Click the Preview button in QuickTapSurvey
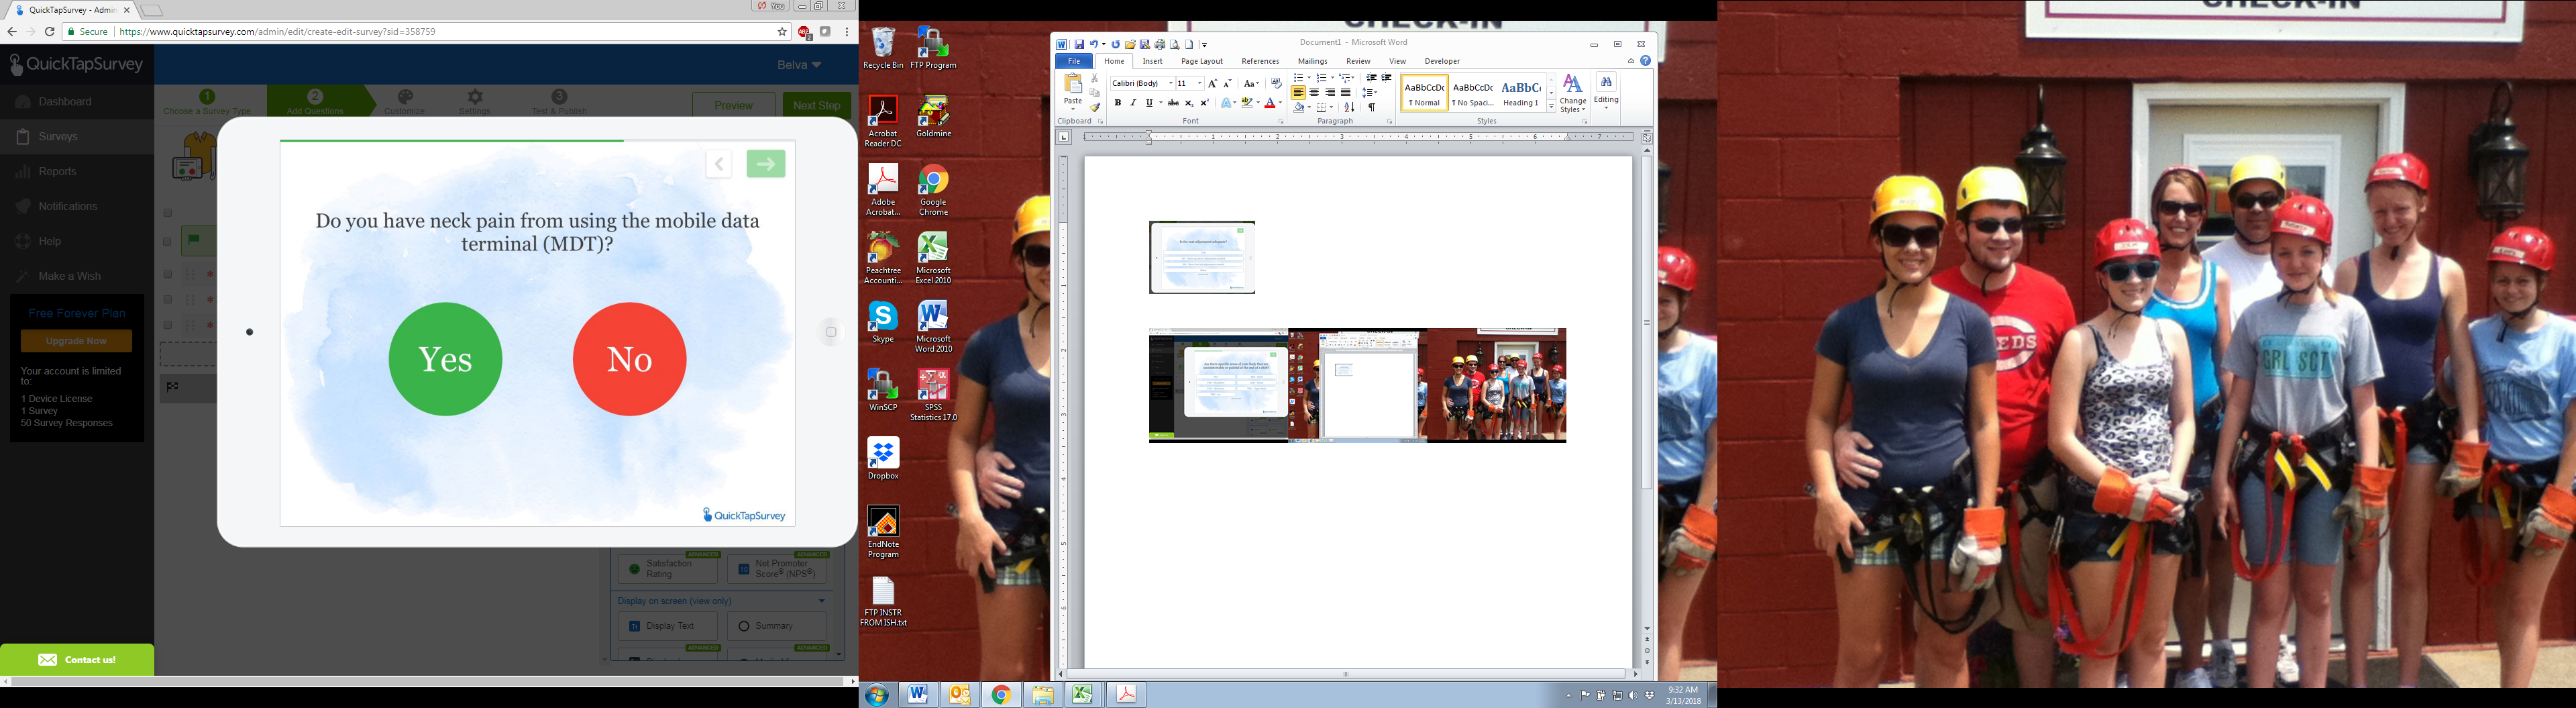This screenshot has width=2576, height=708. click(x=733, y=105)
